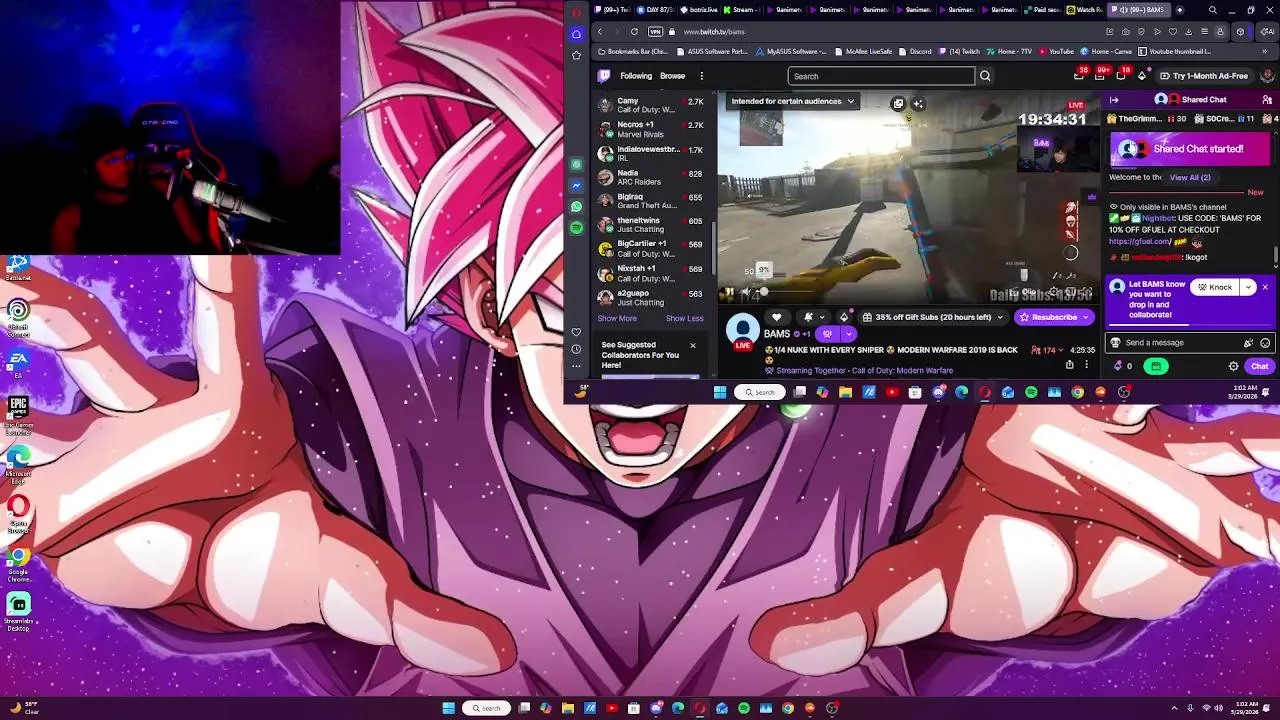The height and width of the screenshot is (720, 1280).
Task: Reload the Twitch page
Action: (x=634, y=32)
